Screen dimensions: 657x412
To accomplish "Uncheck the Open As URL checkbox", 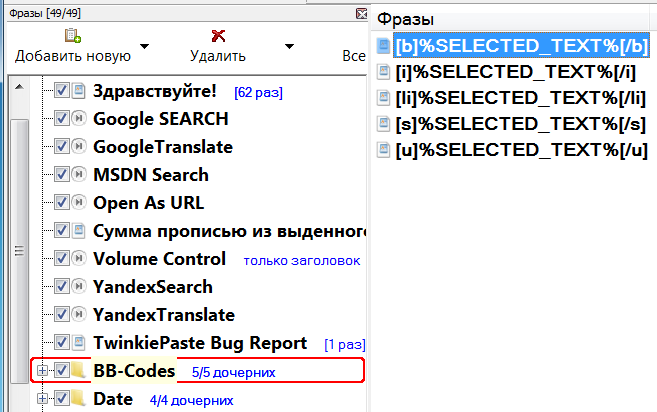I will [62, 202].
